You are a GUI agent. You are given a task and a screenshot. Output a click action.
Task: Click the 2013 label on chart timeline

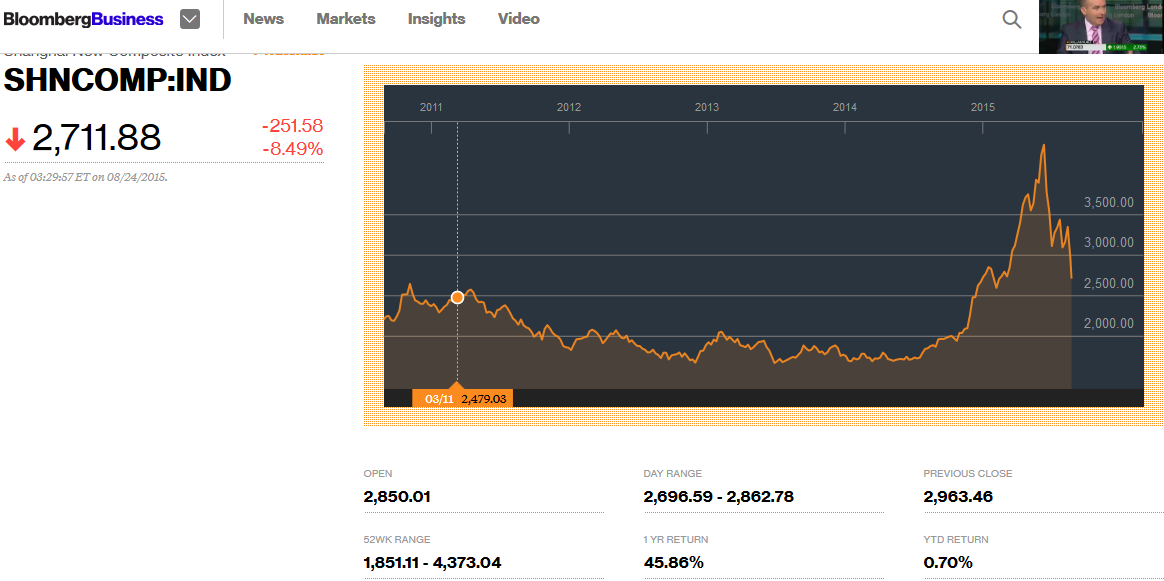[x=707, y=107]
